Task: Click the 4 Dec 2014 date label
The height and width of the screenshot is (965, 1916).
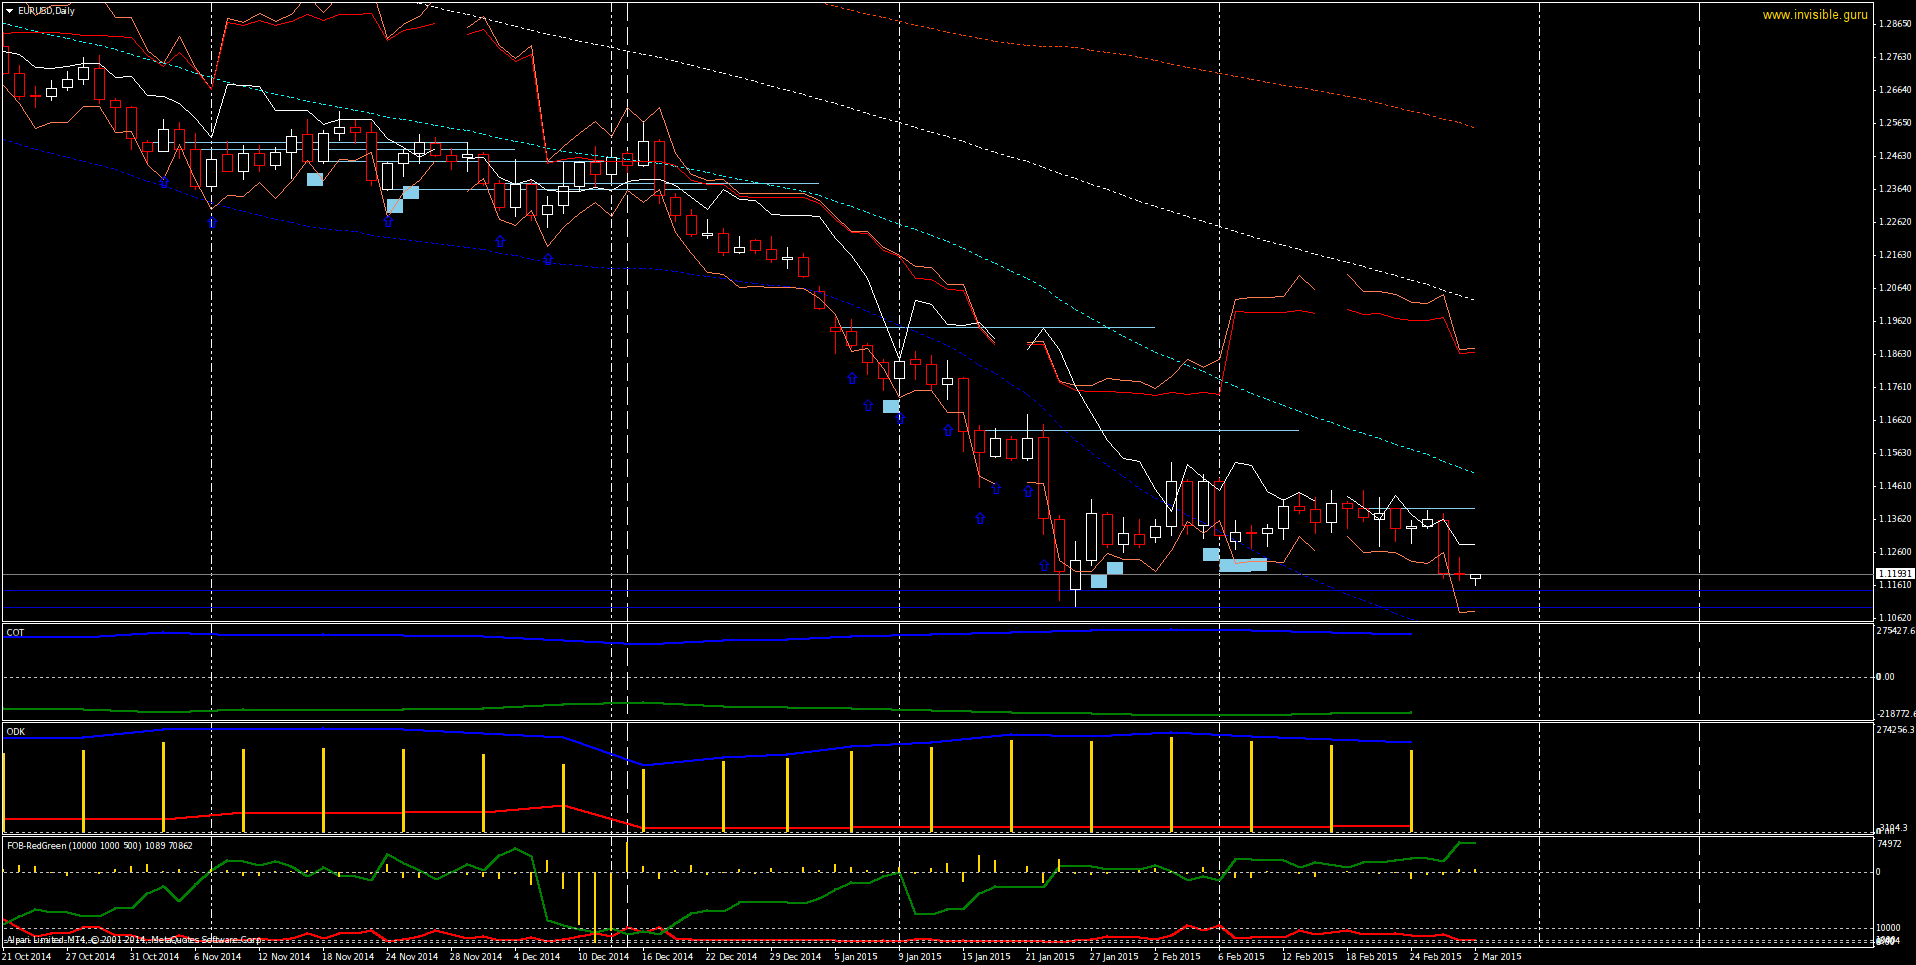Action: tap(537, 956)
